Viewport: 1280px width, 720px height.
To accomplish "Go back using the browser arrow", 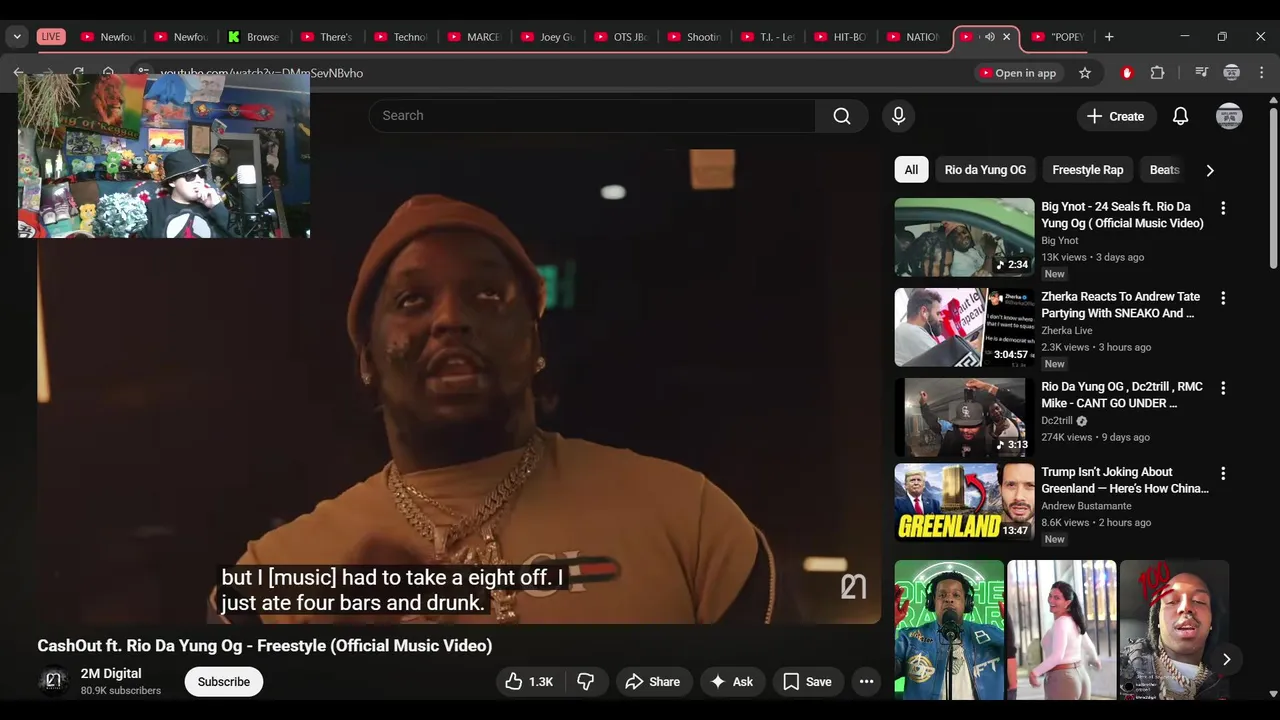I will [x=19, y=73].
